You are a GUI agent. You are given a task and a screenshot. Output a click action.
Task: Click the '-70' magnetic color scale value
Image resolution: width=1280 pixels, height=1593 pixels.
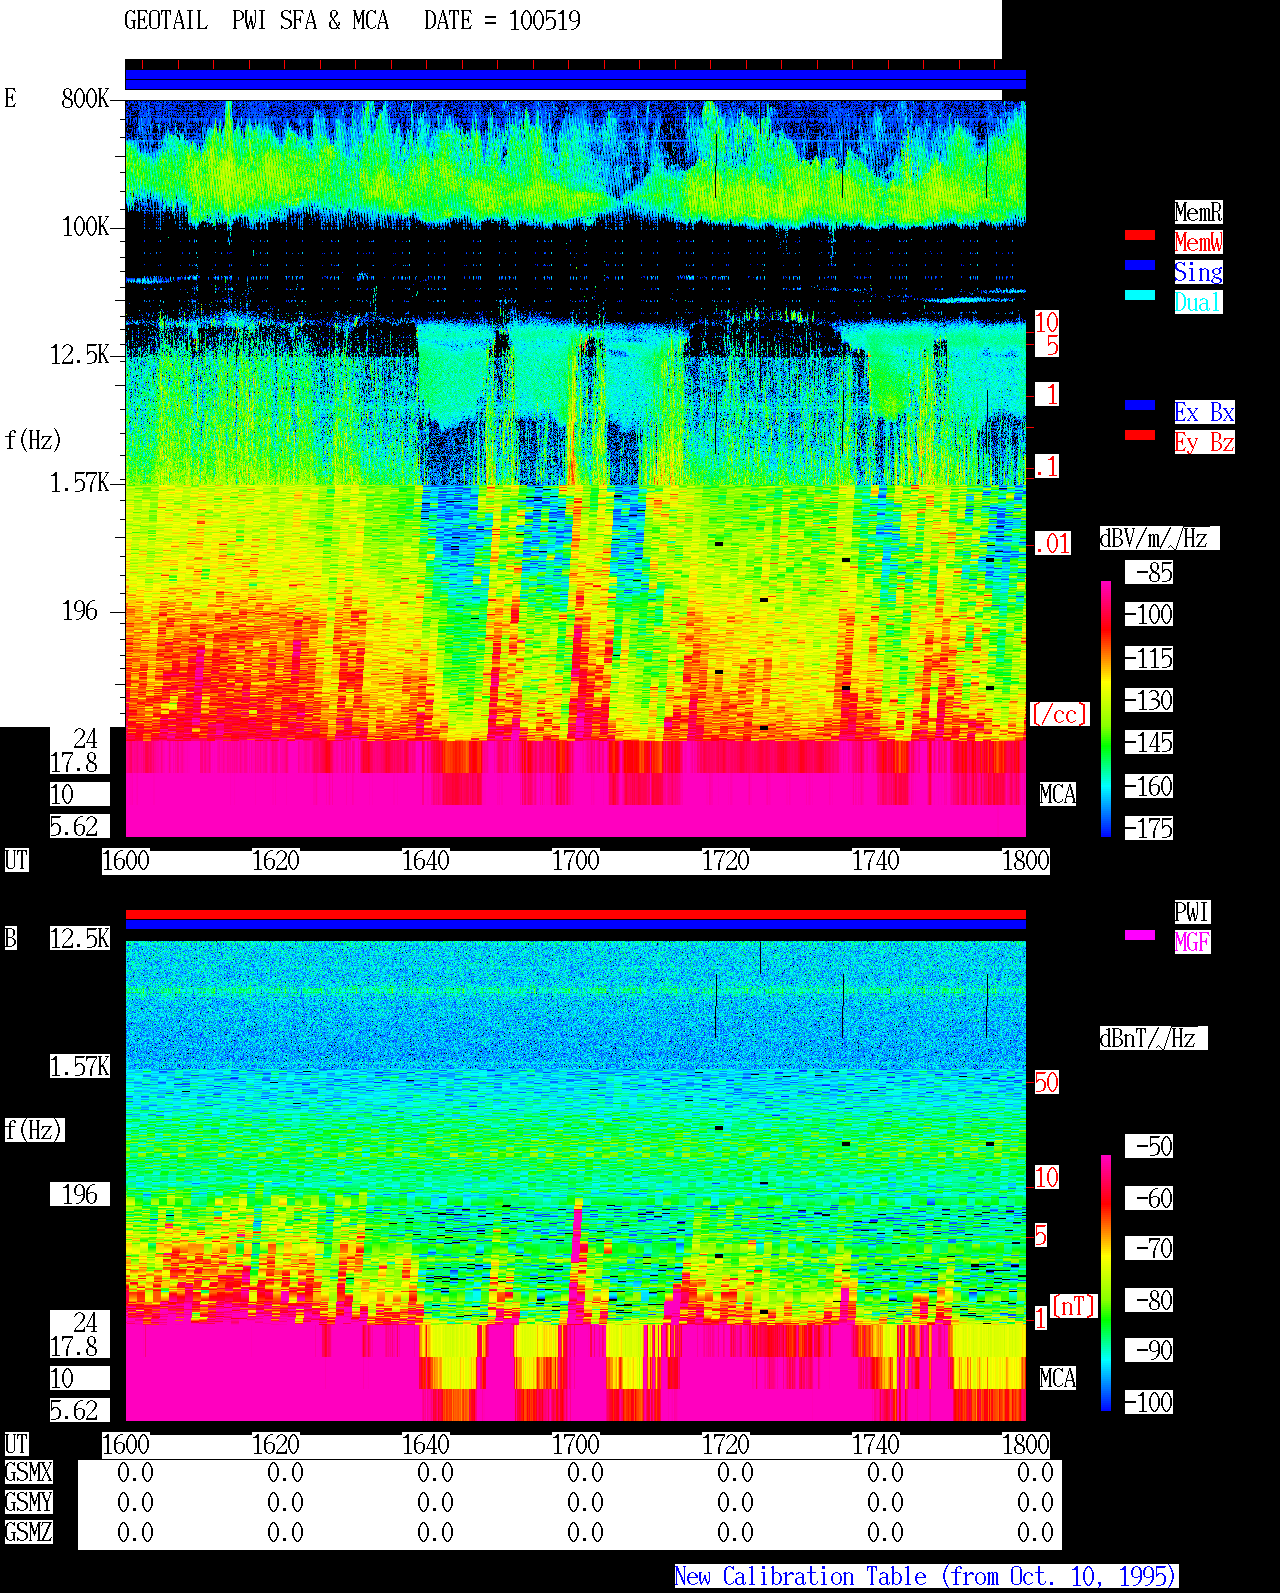click(1149, 1248)
